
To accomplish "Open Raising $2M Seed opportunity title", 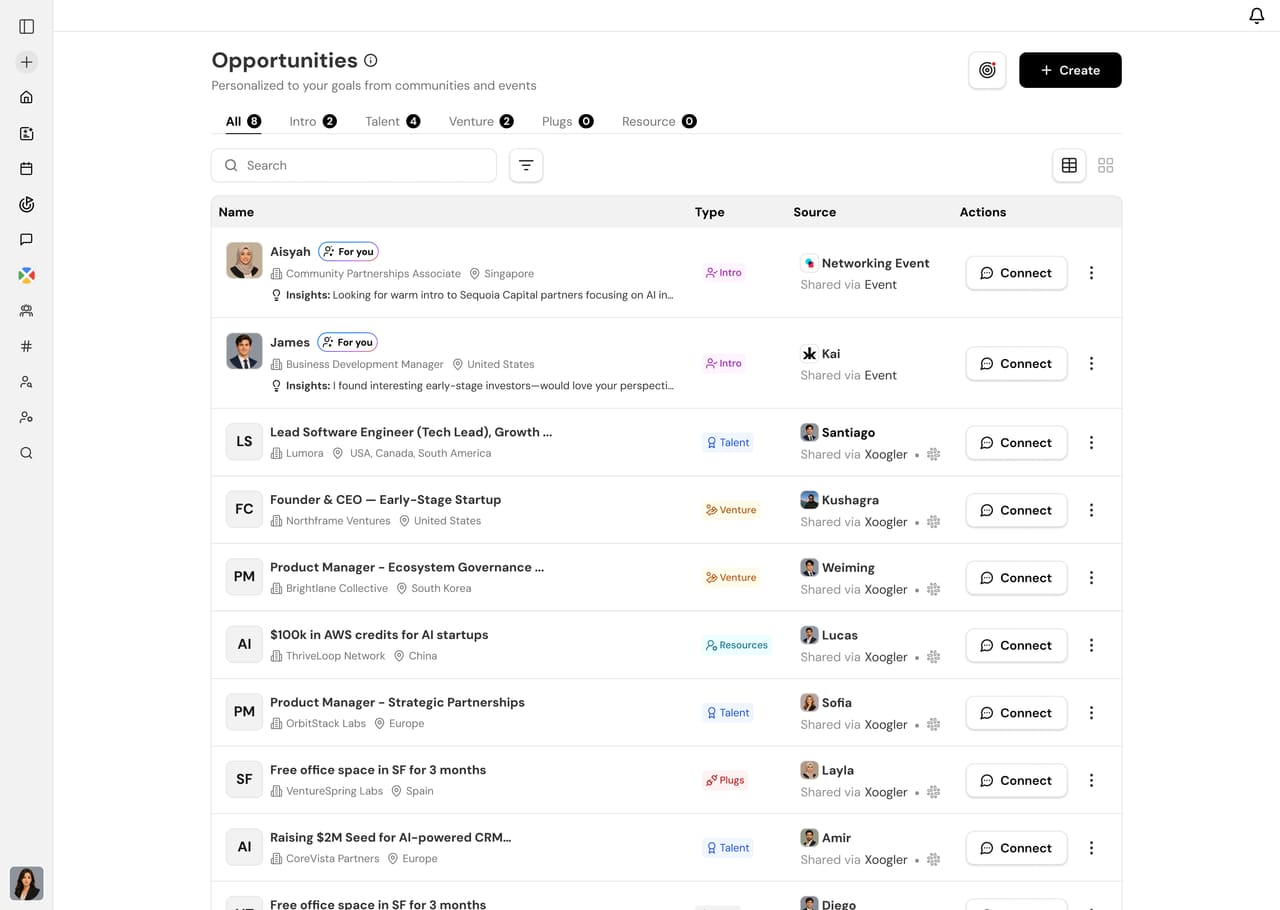I will 390,837.
